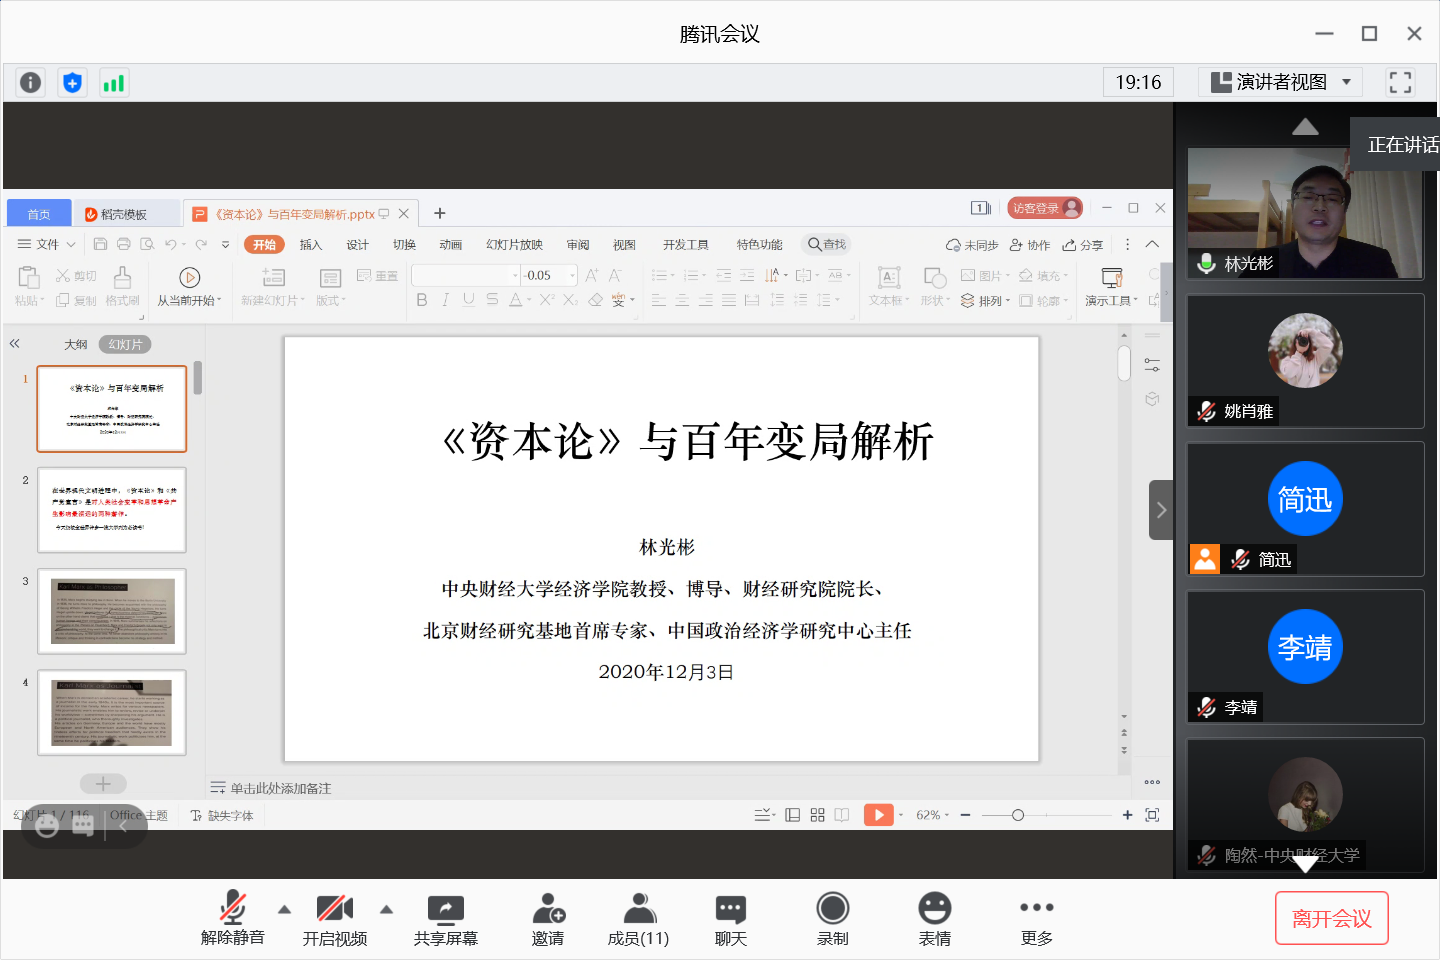This screenshot has height=960, width=1440.
Task: Click the Leave Meeting button
Action: point(1331,918)
